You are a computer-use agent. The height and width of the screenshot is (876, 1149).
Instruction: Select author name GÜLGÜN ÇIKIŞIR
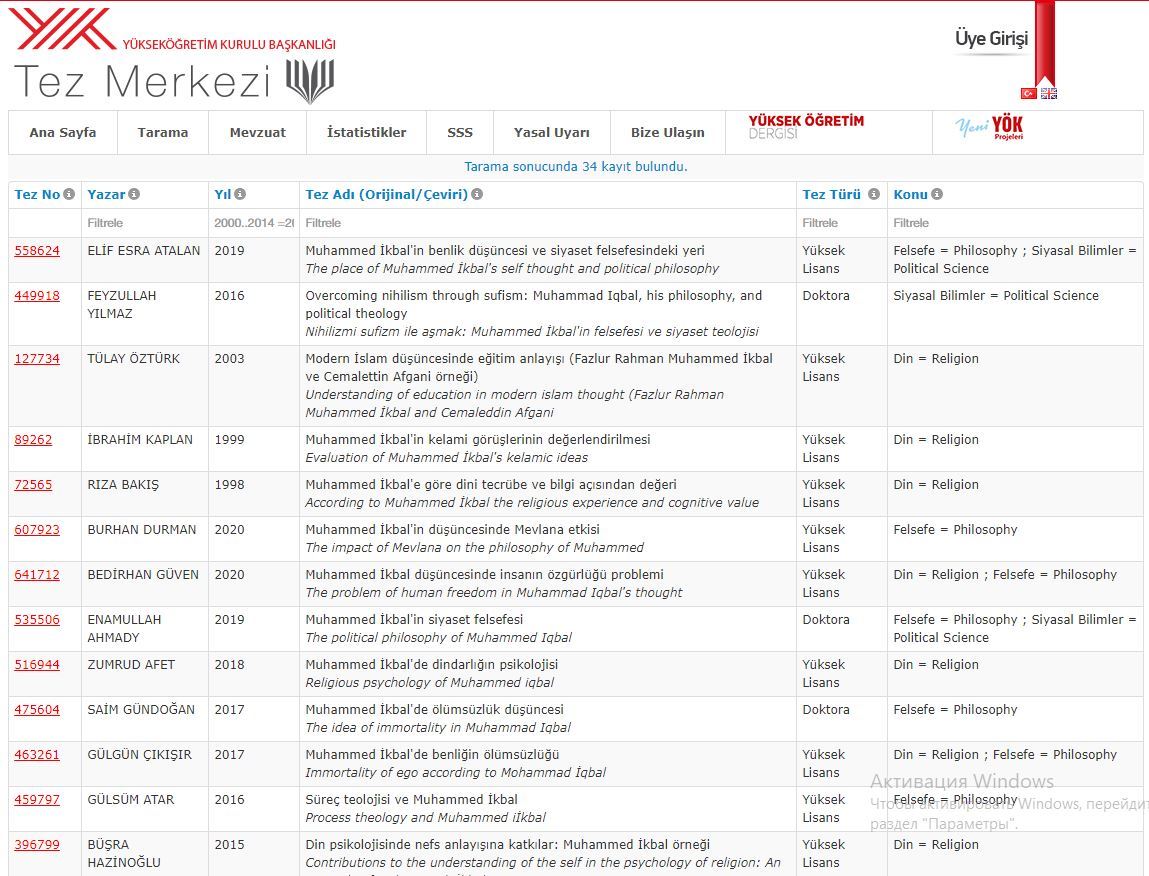point(140,755)
